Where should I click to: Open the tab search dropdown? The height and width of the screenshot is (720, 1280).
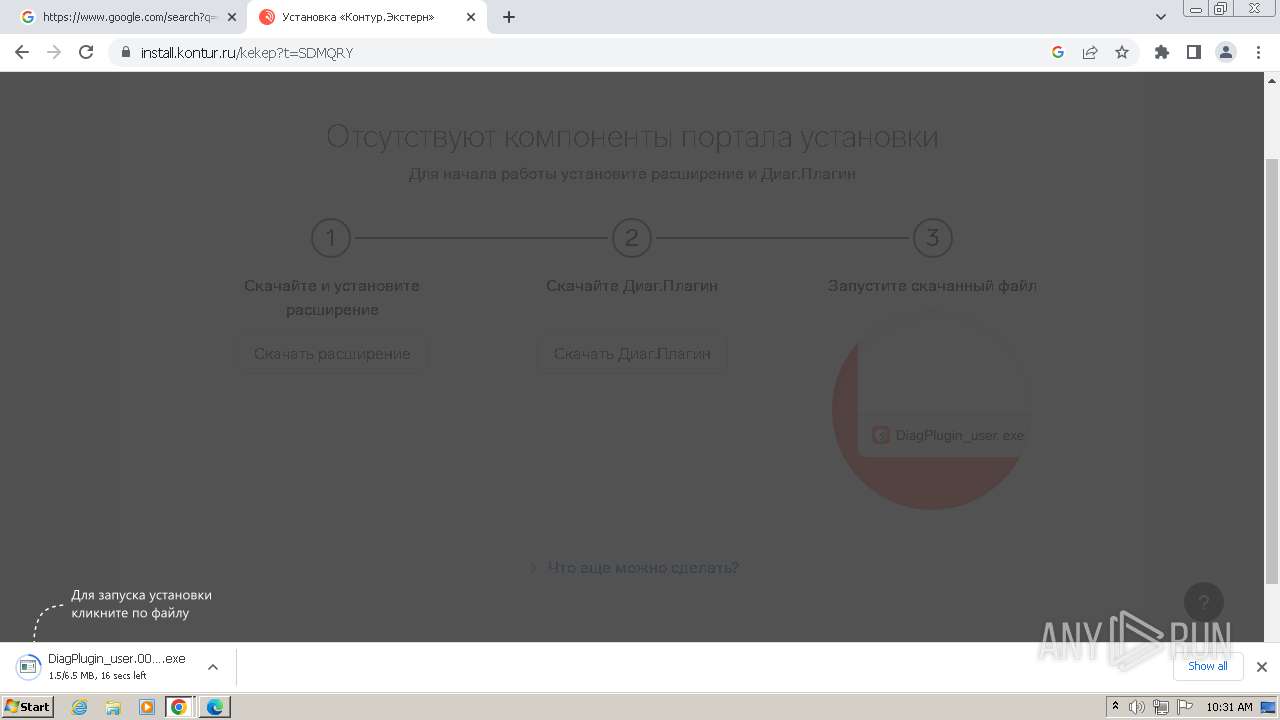pyautogui.click(x=1161, y=17)
